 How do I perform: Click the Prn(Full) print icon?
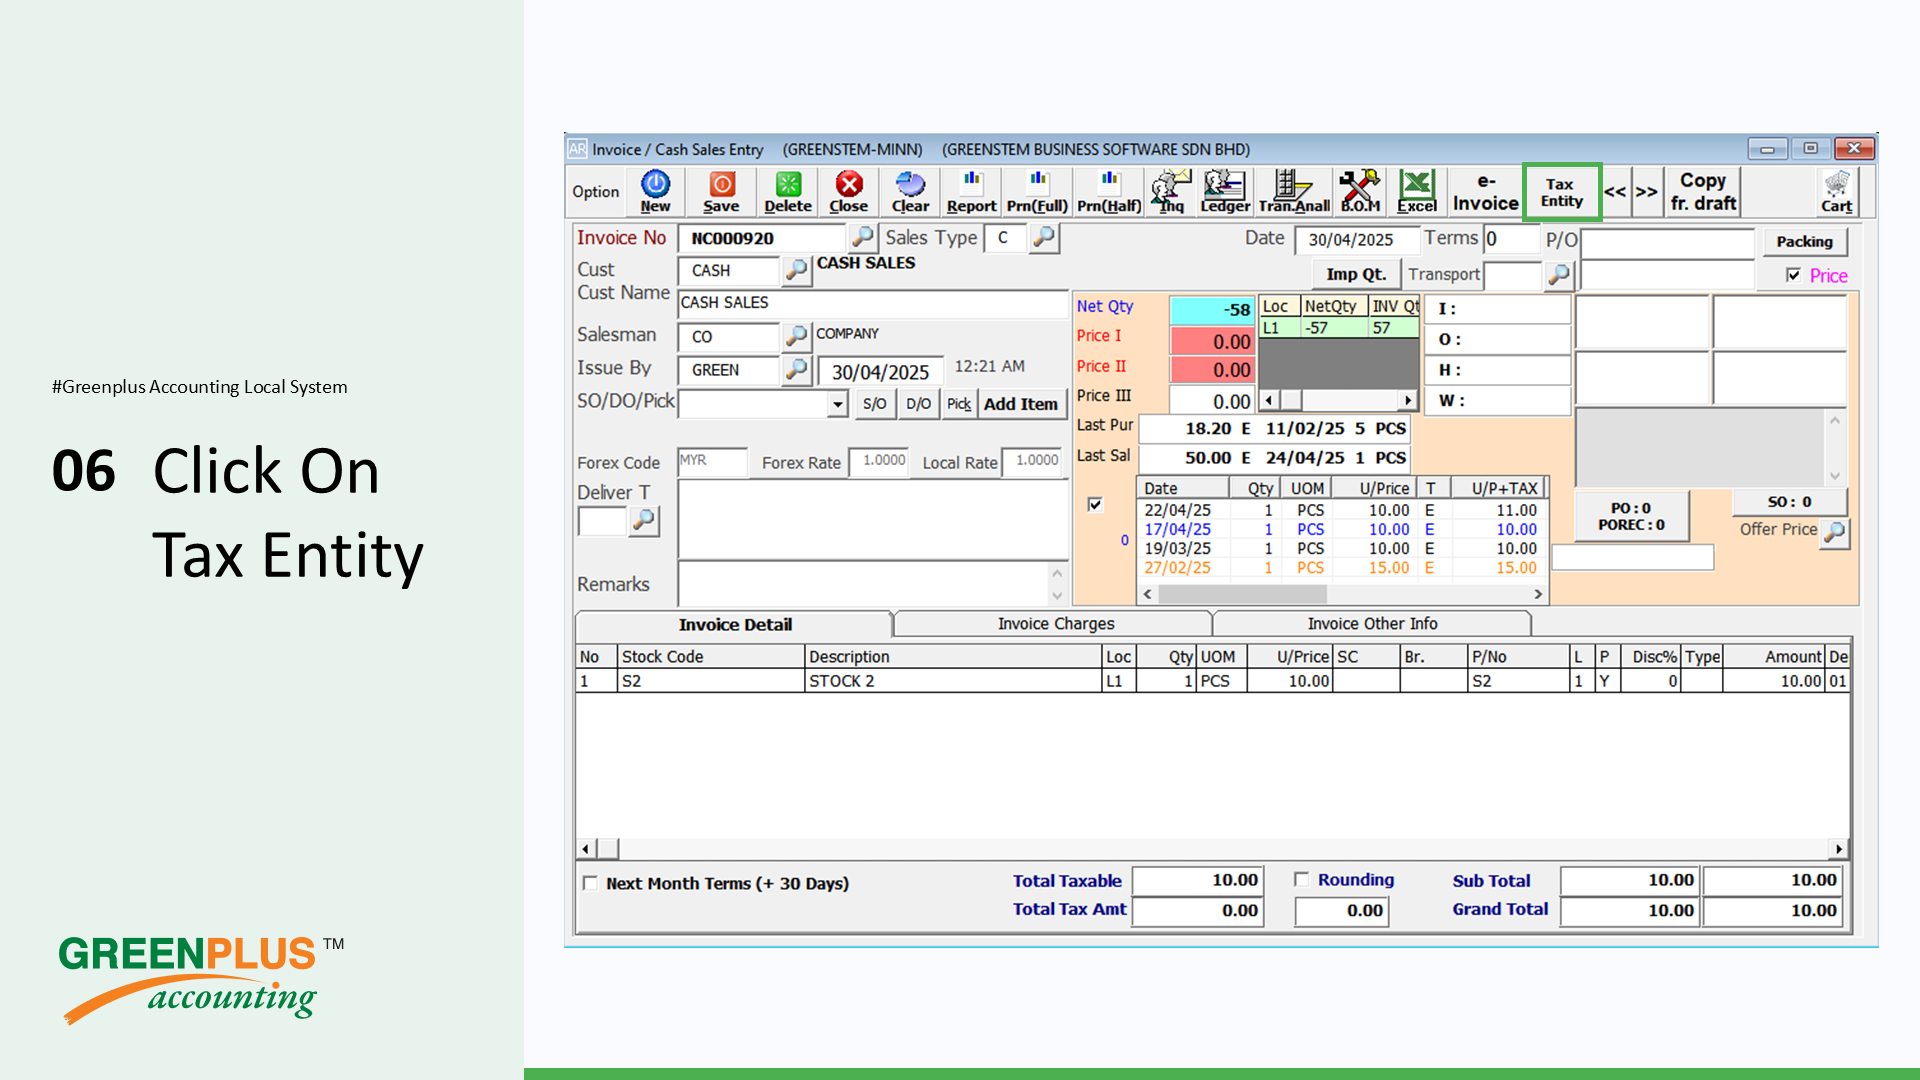tap(1037, 191)
